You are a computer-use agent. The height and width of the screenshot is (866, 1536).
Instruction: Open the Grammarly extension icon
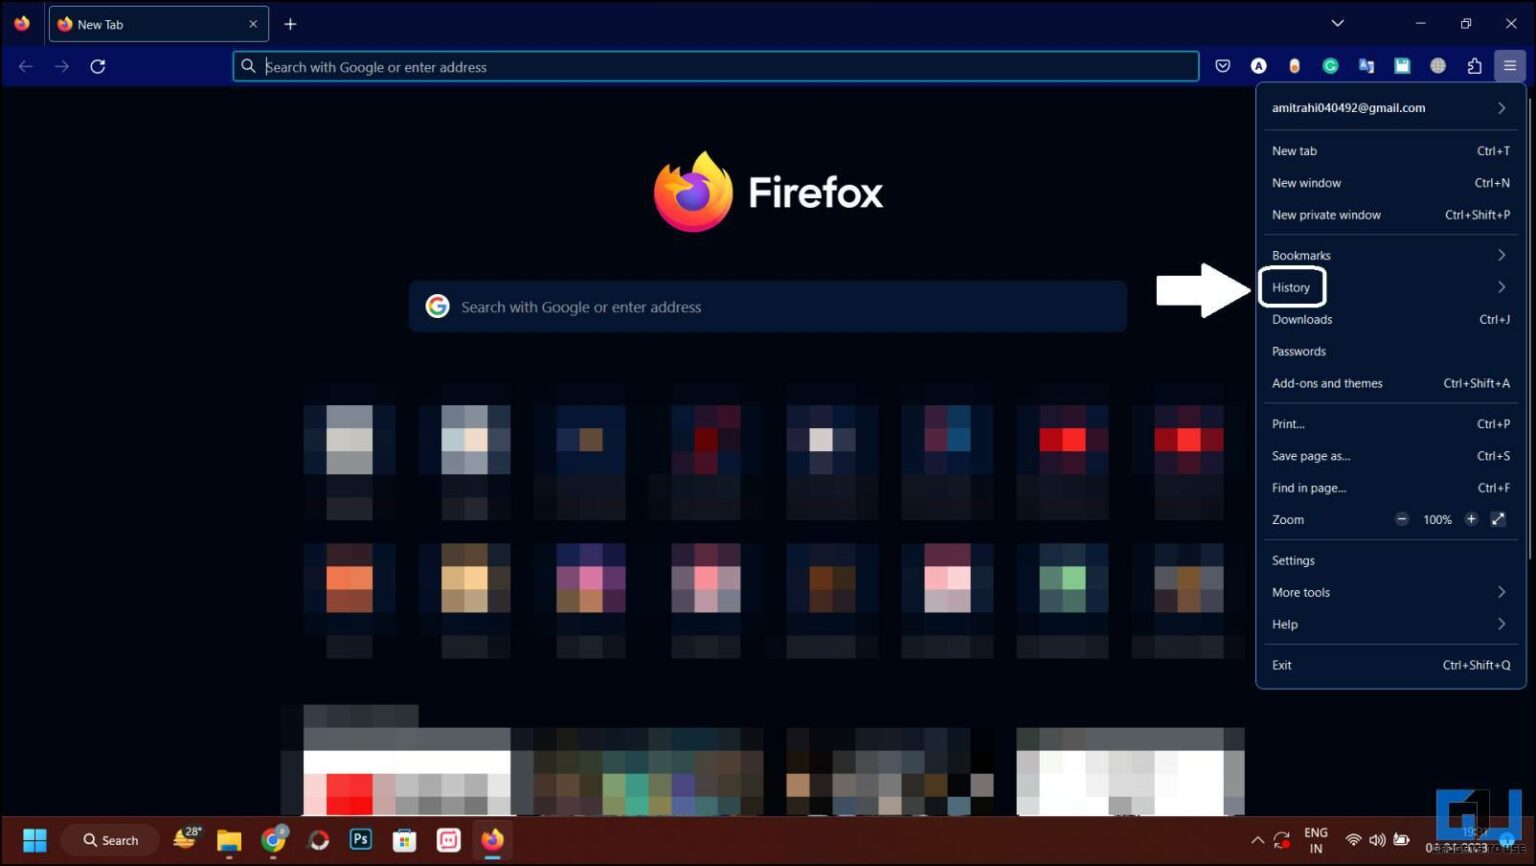click(x=1330, y=66)
